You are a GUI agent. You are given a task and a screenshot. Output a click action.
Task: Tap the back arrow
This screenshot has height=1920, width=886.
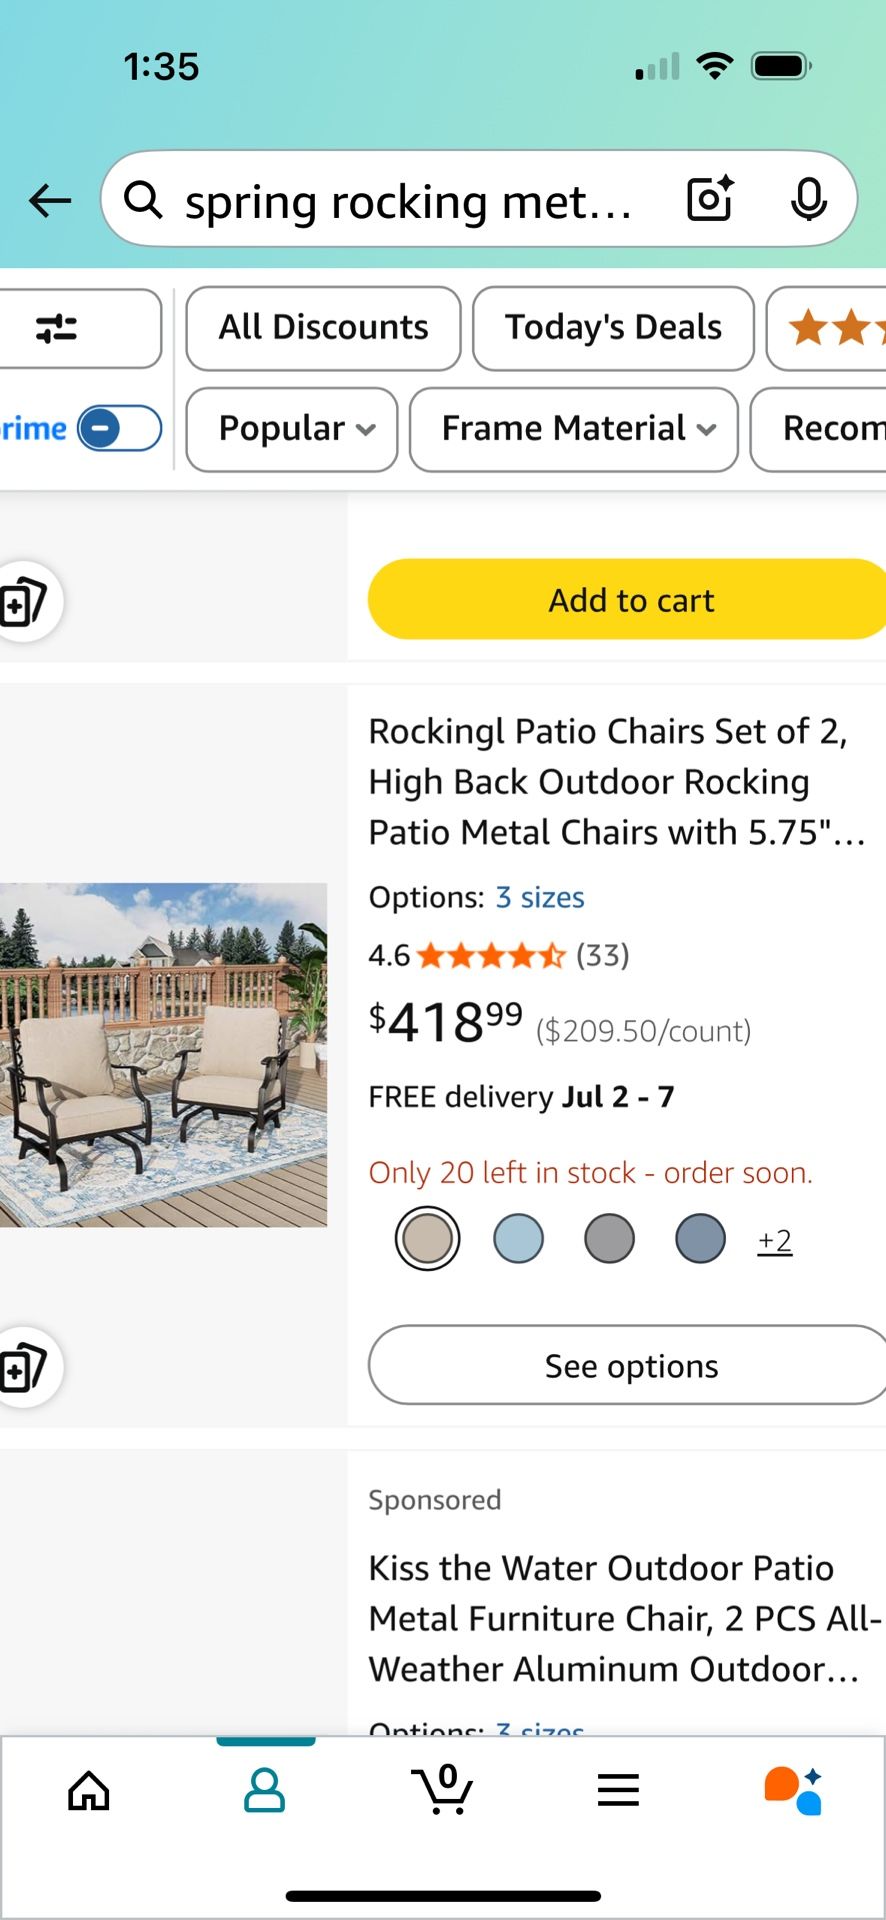pyautogui.click(x=48, y=200)
